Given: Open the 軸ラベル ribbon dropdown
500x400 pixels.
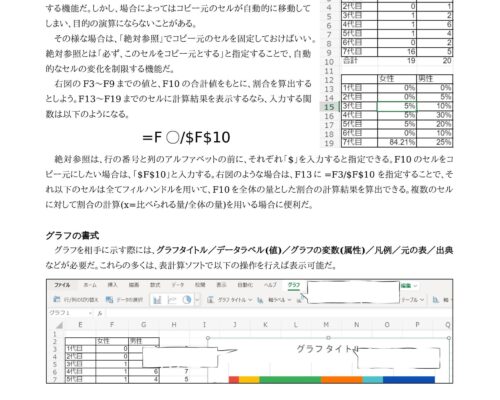Looking at the screenshot, I should (274, 300).
